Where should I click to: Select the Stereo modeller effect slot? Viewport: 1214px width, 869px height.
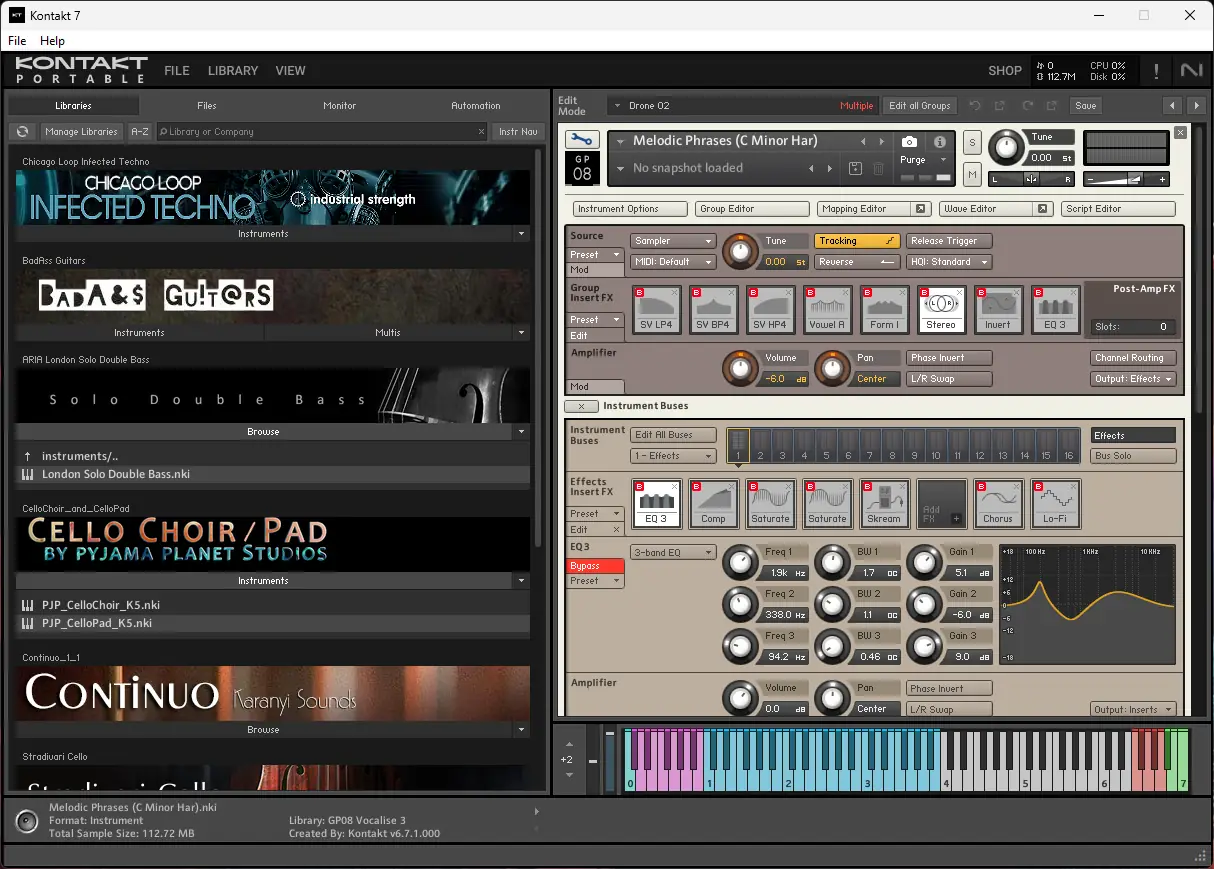click(941, 308)
